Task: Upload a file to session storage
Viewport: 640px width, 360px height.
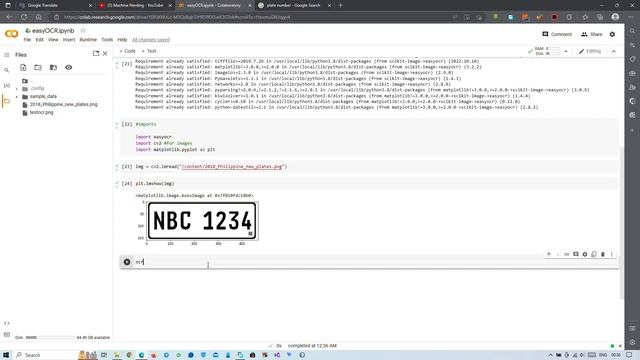Action: (23, 67)
